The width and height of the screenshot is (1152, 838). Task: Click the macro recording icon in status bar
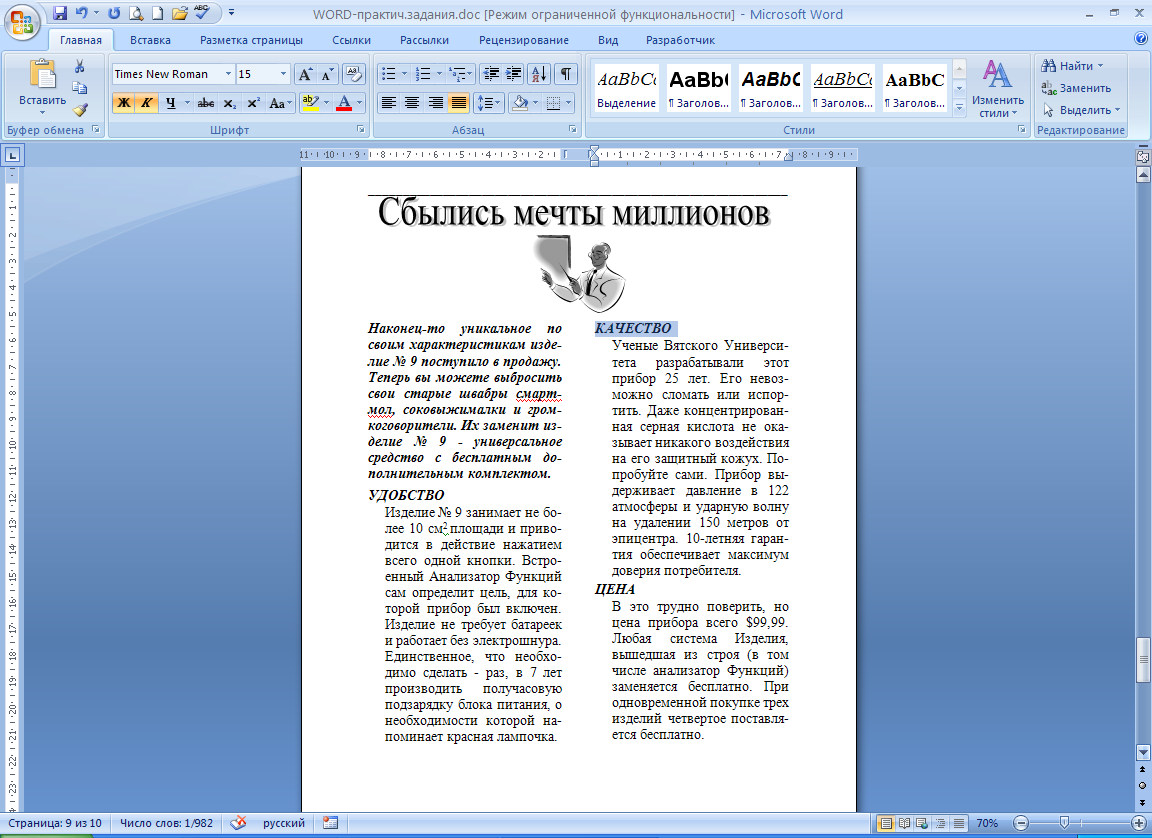[x=331, y=823]
